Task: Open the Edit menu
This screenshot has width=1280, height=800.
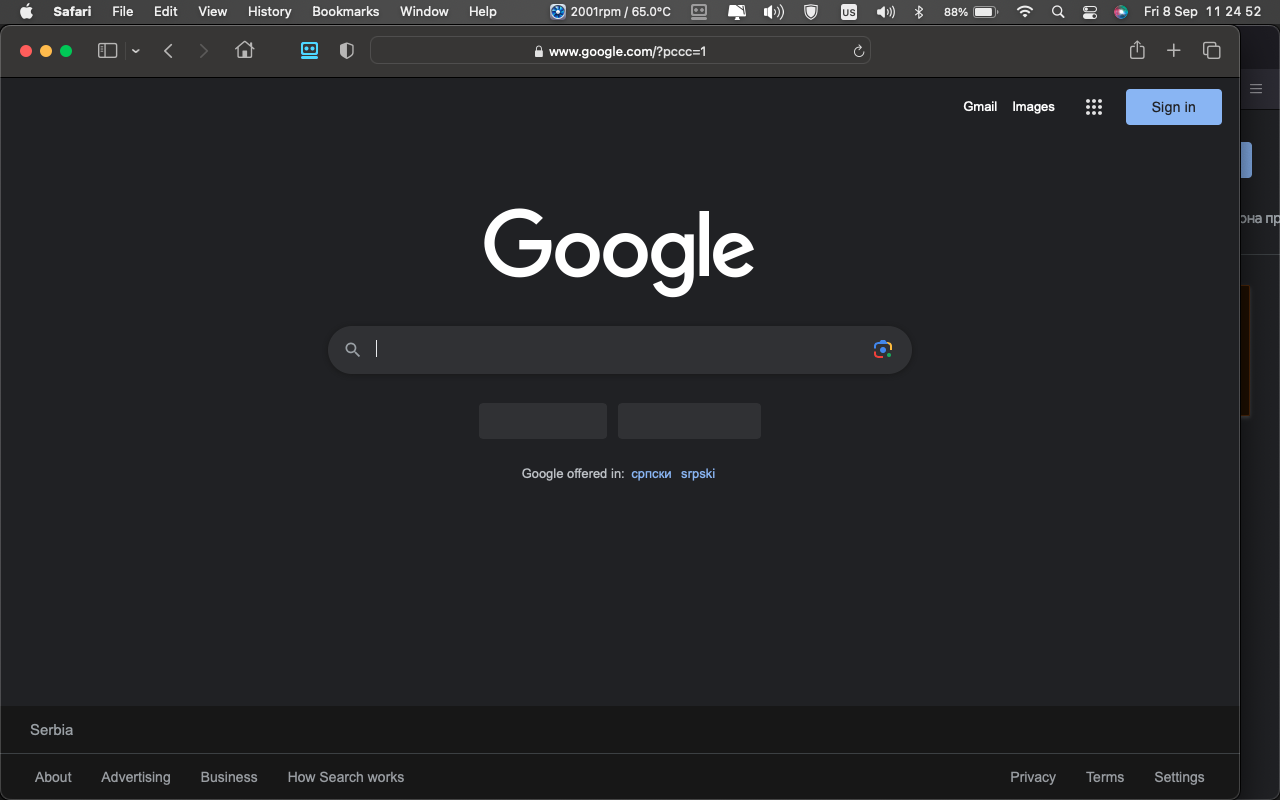Action: 166,12
